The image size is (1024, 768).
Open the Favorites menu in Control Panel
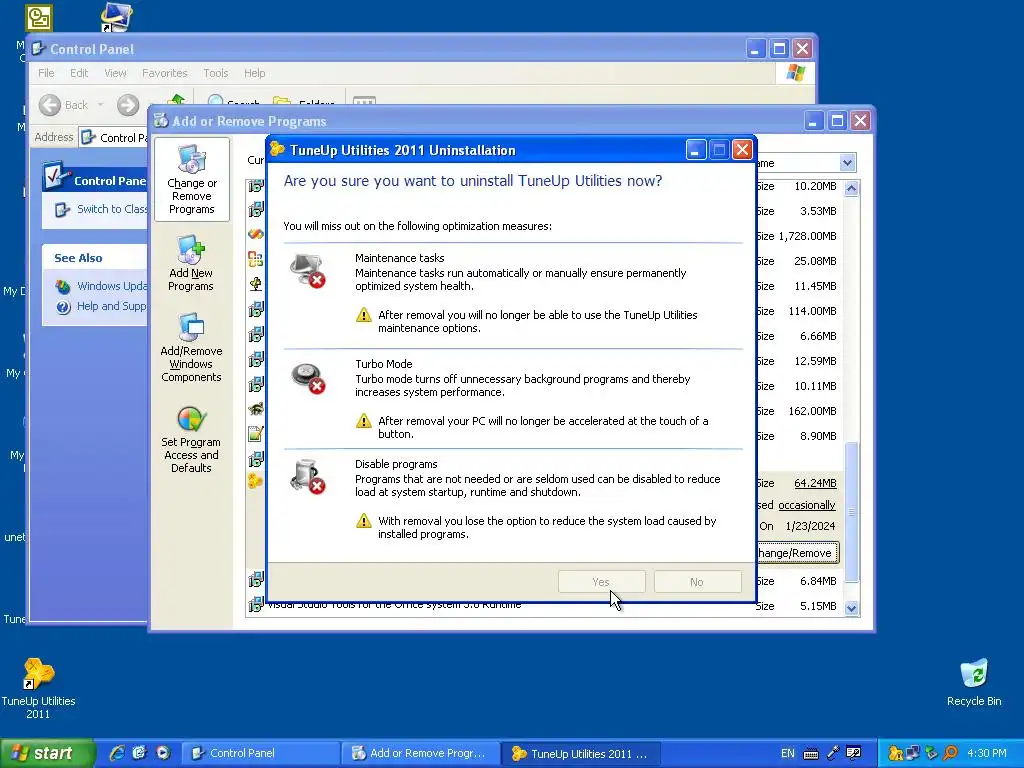point(165,73)
